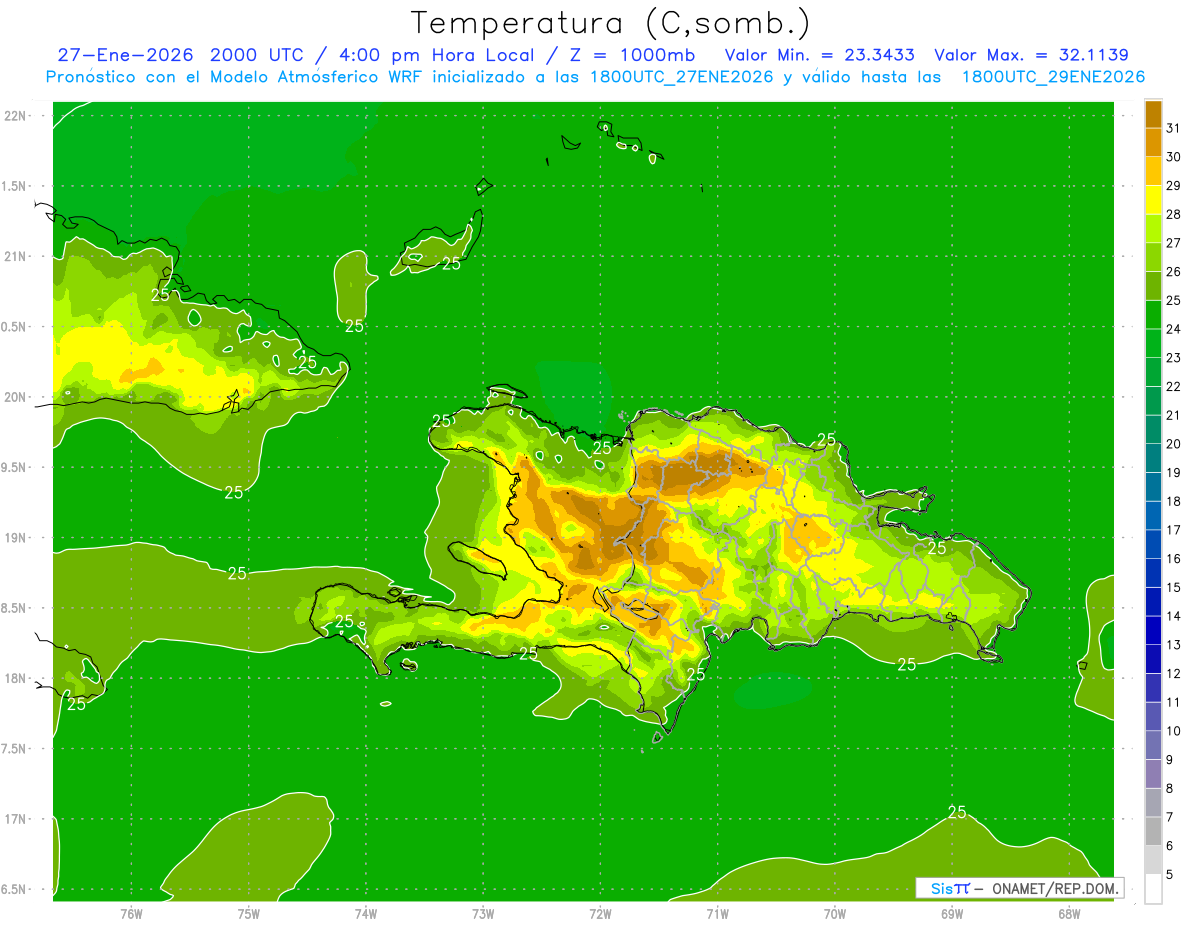Click the '73W' longitude label
Image resolution: width=1200 pixels, height=927 pixels.
483,914
